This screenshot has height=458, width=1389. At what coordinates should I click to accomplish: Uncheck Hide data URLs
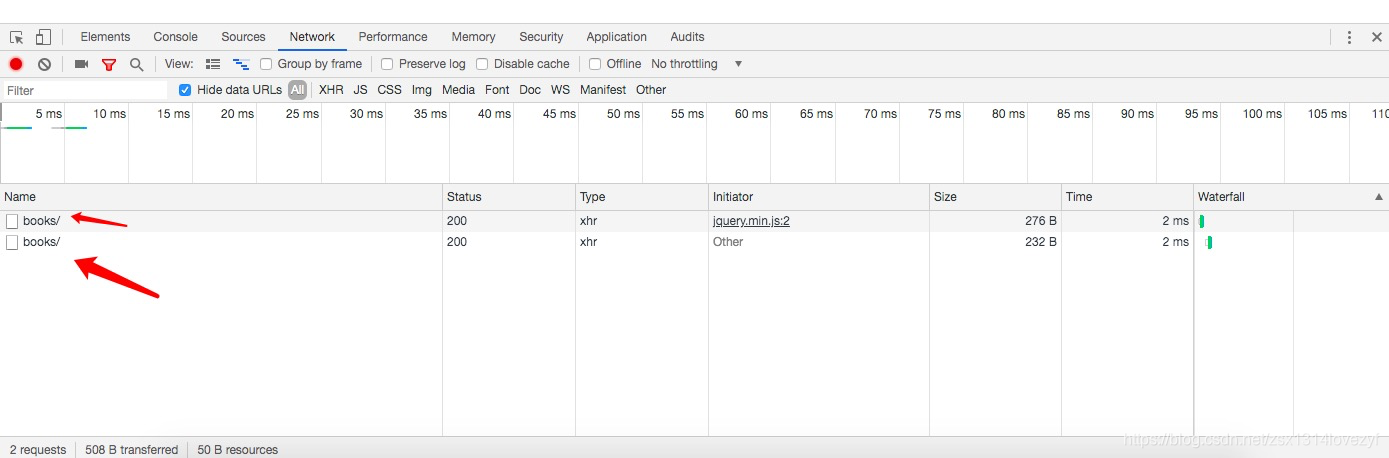point(184,90)
